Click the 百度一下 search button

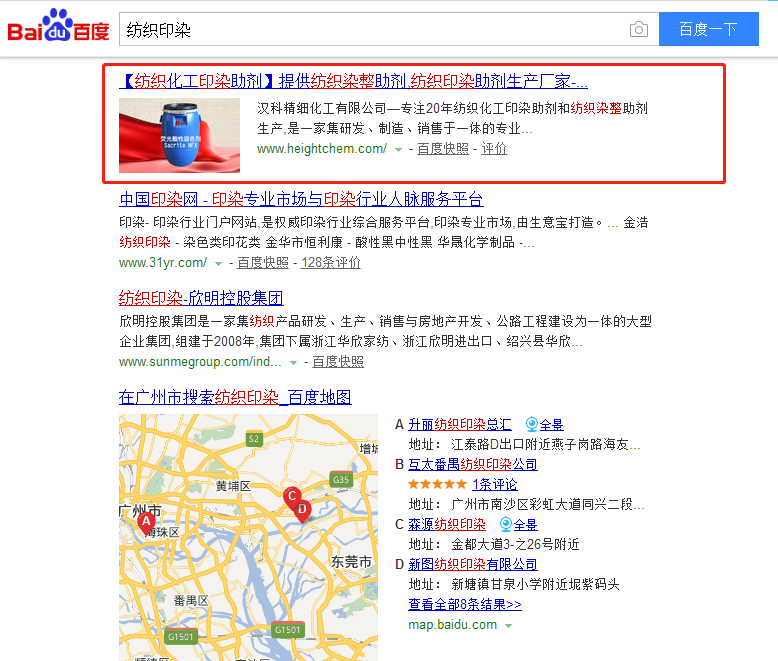pos(709,29)
